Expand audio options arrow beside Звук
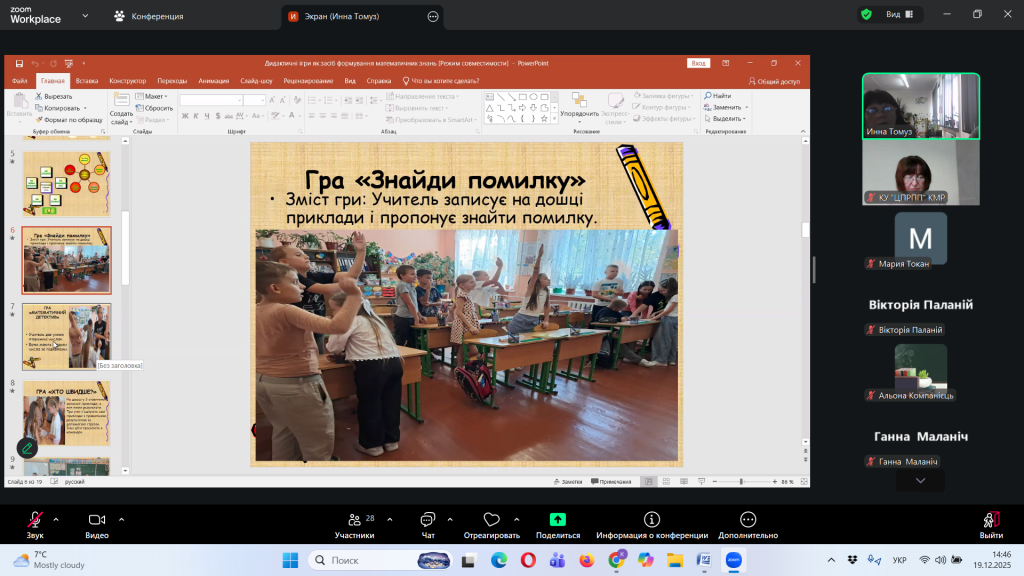 (55, 519)
